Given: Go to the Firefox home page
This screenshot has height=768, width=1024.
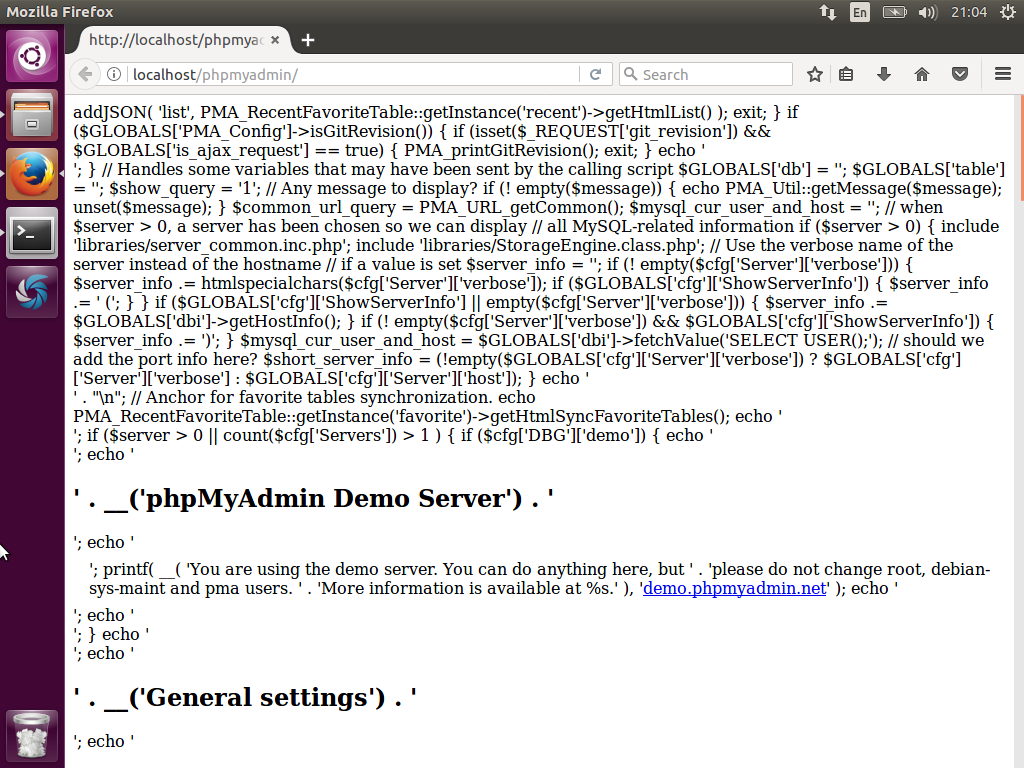Looking at the screenshot, I should [x=922, y=74].
